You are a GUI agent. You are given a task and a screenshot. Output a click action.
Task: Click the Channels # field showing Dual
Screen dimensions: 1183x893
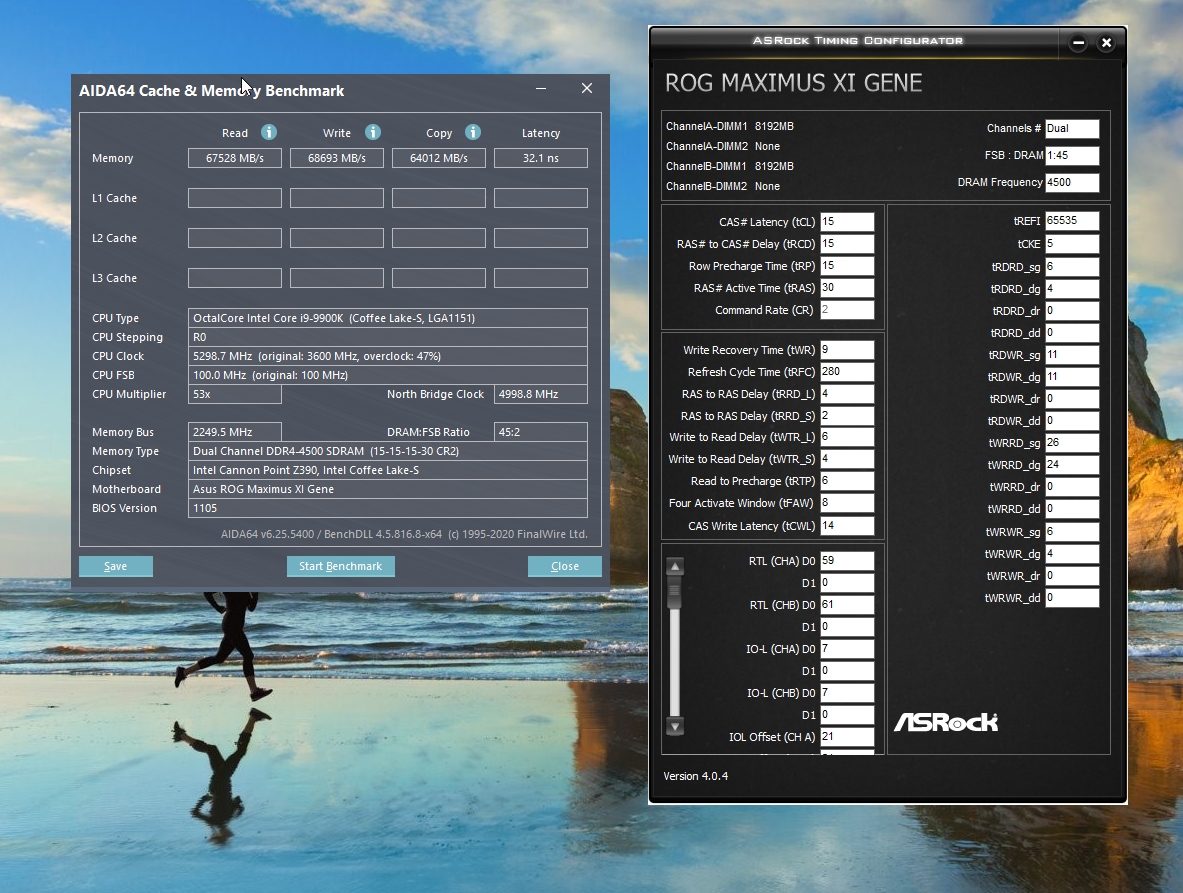pos(1072,128)
